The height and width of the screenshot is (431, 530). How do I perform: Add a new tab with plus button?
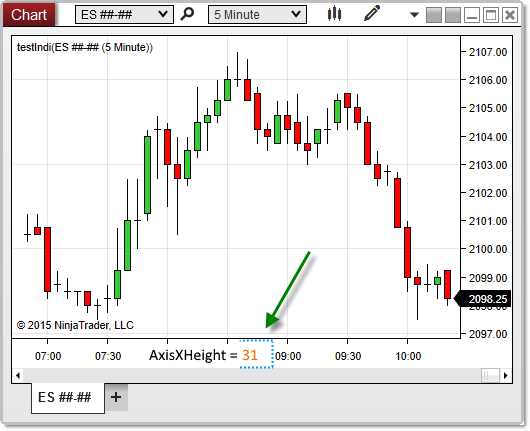coord(116,397)
